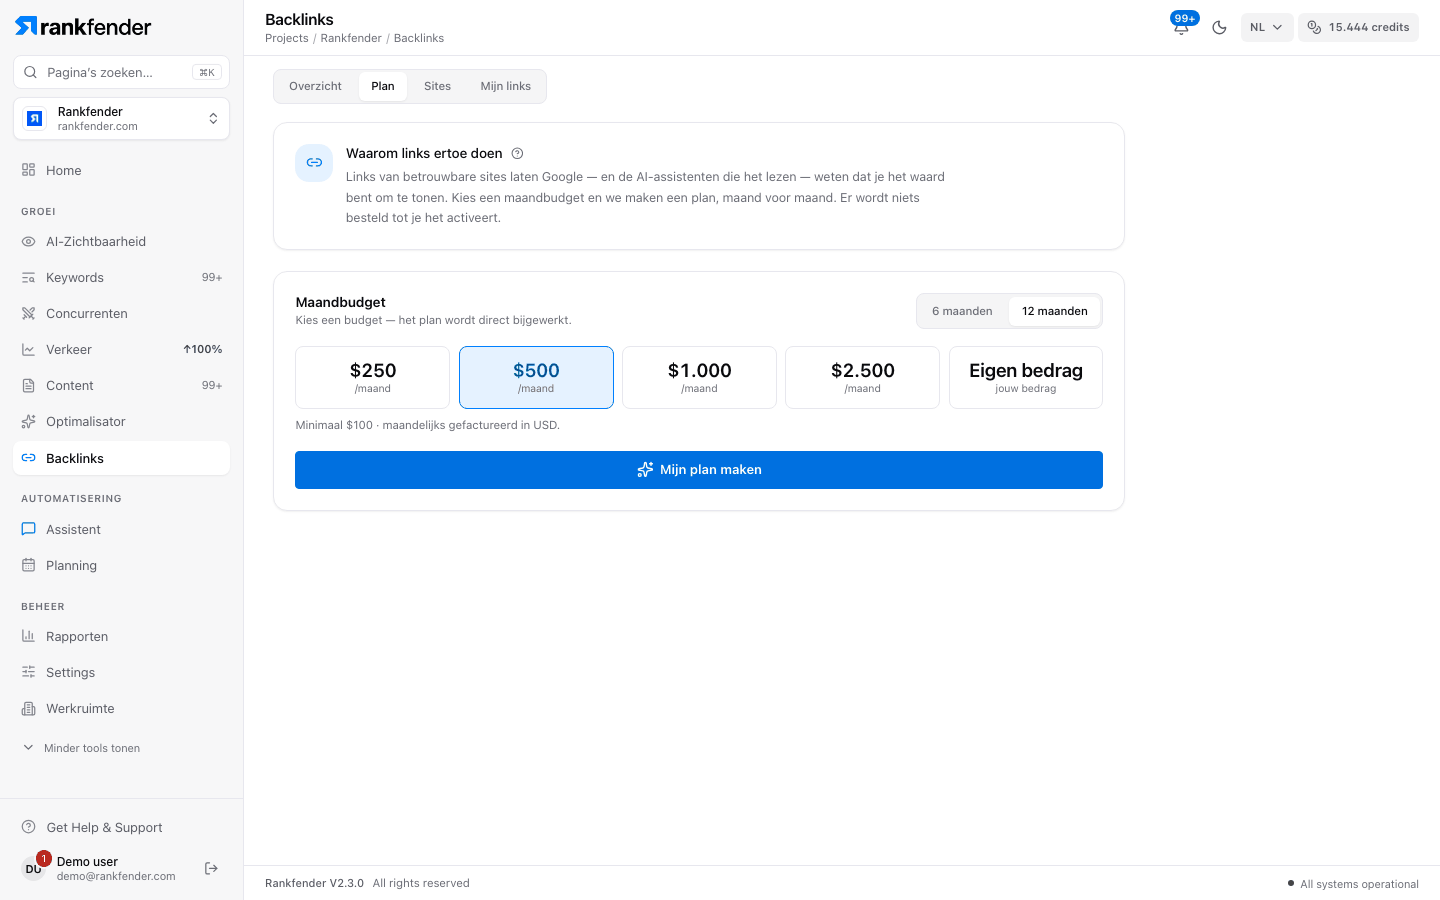Select the $1.000 per month budget

(699, 378)
